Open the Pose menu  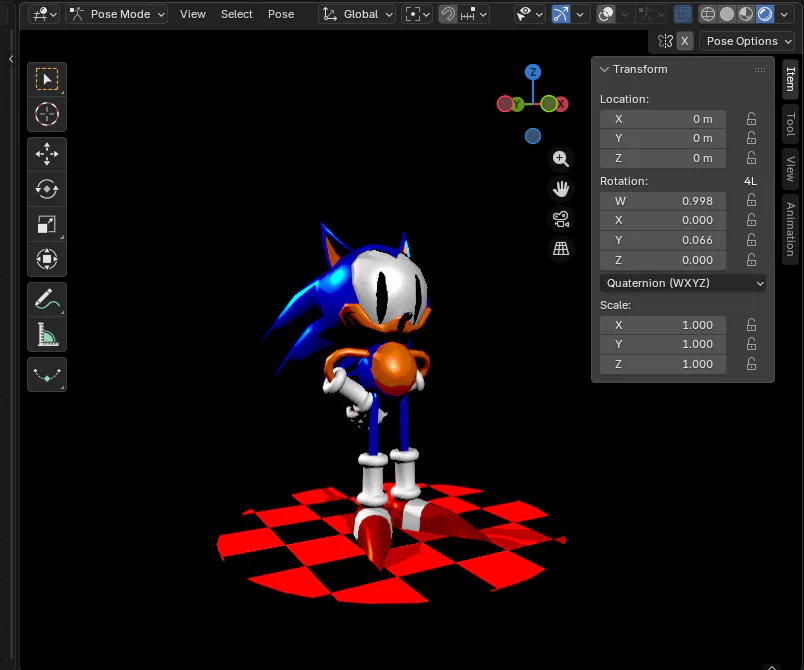click(281, 14)
